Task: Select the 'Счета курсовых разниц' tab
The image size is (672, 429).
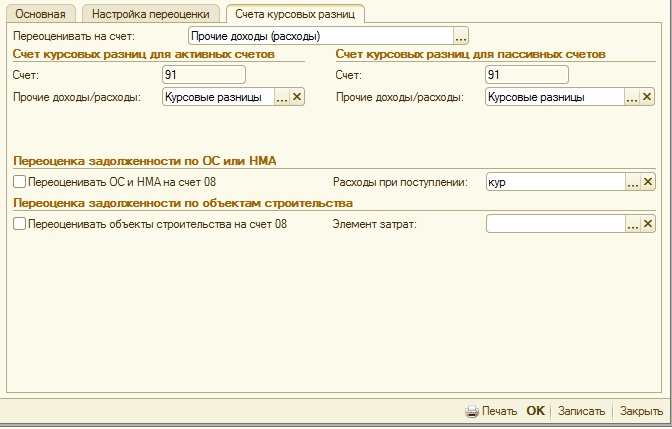Action: click(x=295, y=14)
